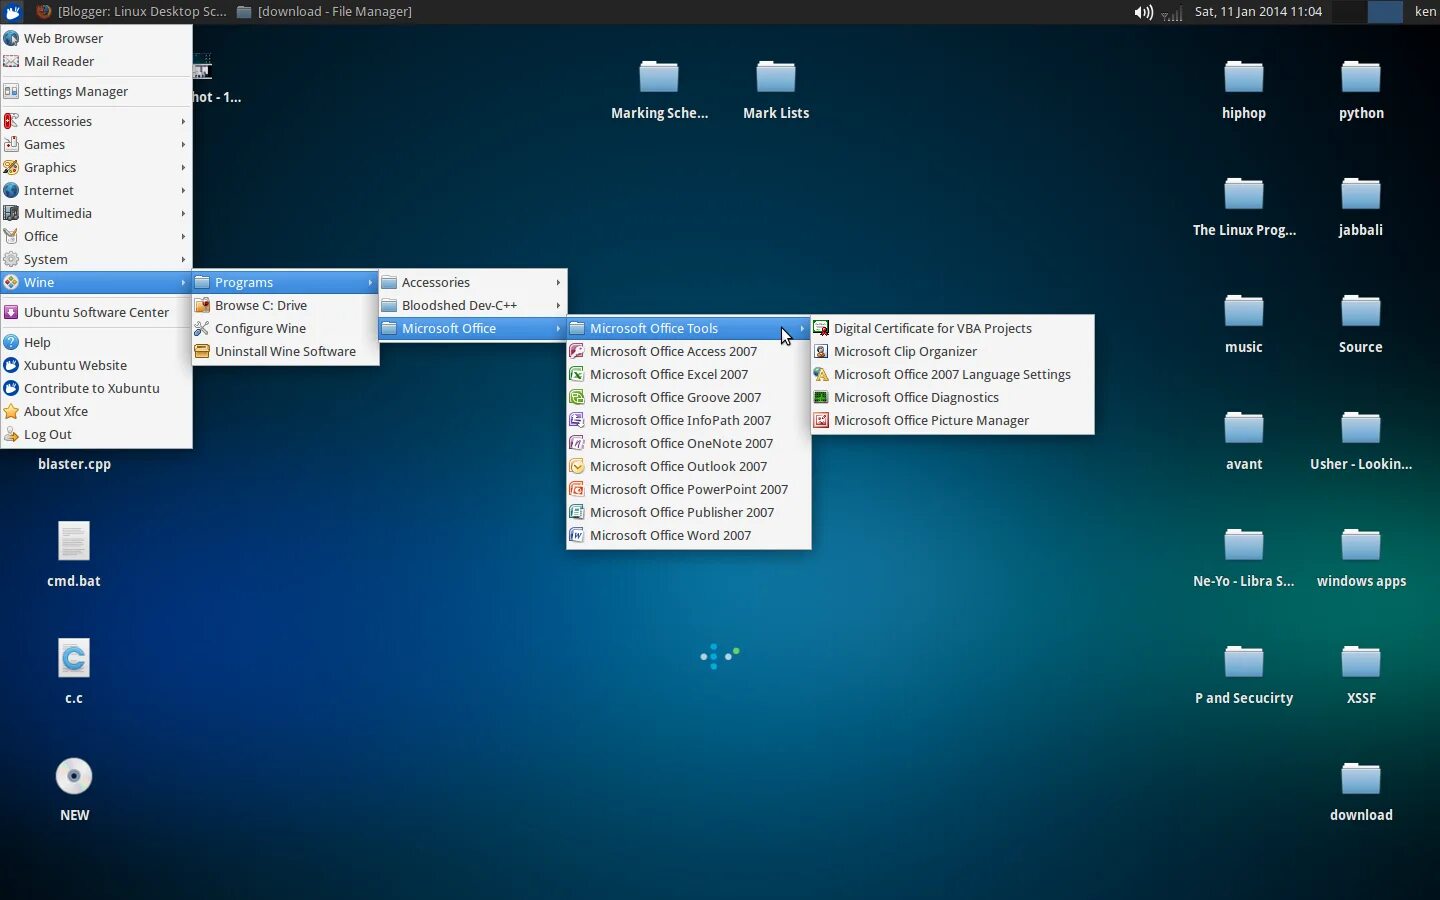The height and width of the screenshot is (900, 1440).
Task: Switch to download File Manager window
Action: pyautogui.click(x=324, y=12)
